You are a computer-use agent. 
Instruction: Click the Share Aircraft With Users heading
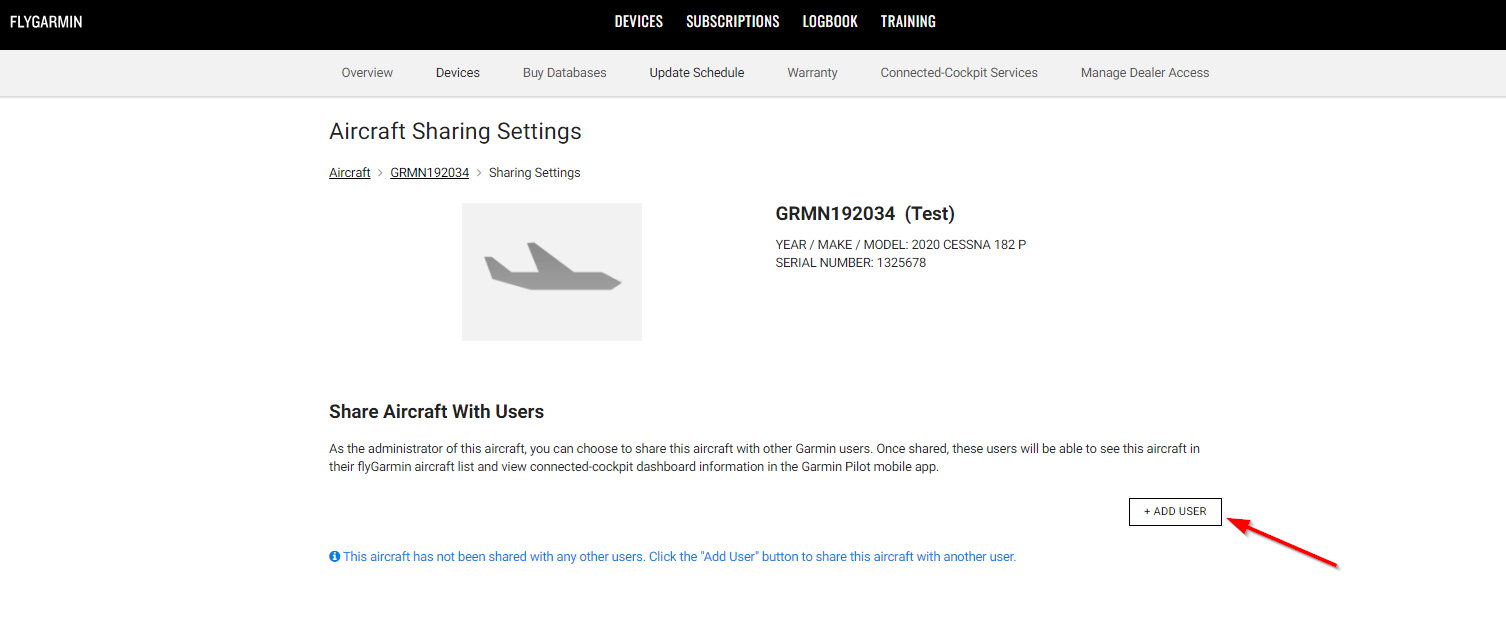pyautogui.click(x=436, y=412)
